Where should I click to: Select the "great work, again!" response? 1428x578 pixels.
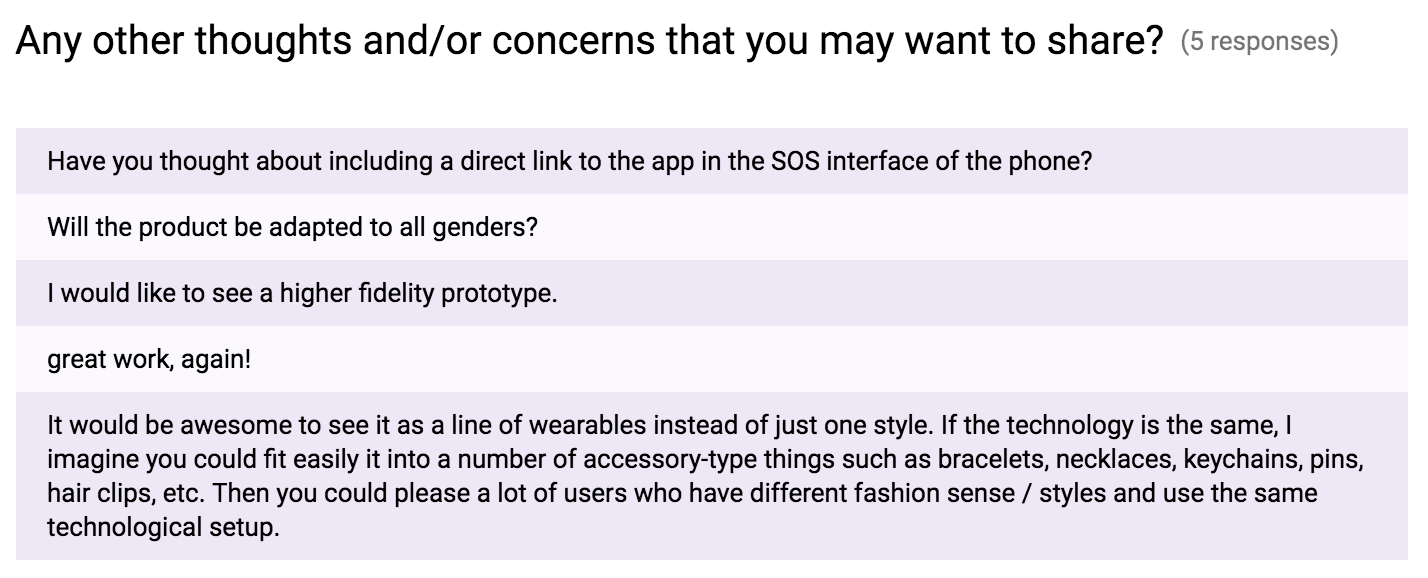tap(711, 359)
